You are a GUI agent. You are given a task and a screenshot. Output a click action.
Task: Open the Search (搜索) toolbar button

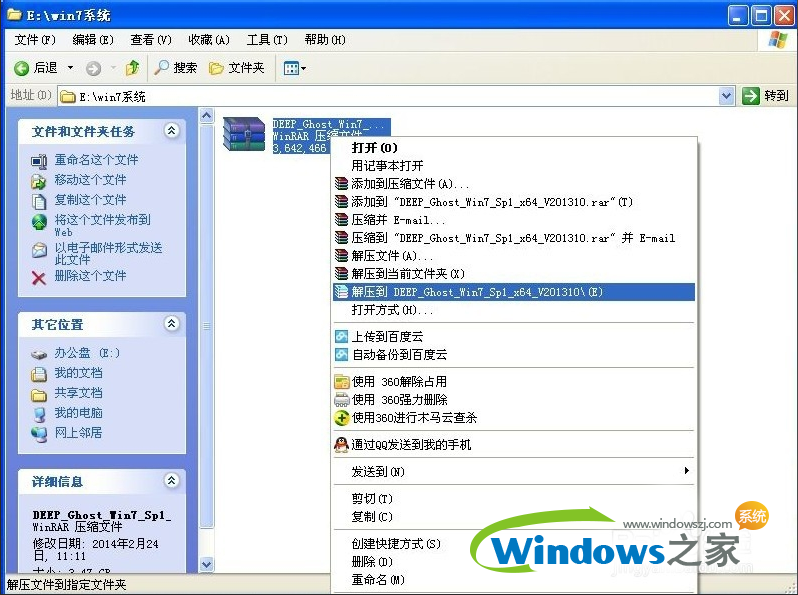(x=175, y=68)
